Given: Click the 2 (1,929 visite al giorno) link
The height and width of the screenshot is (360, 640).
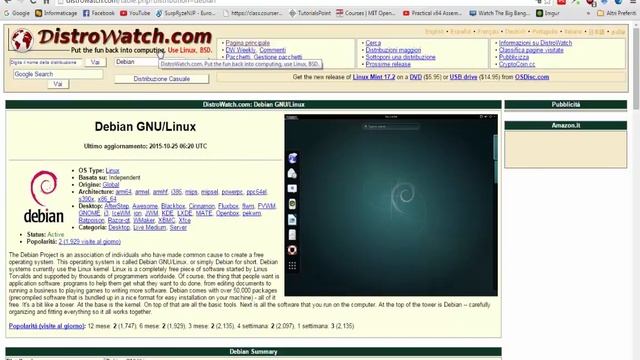Looking at the screenshot, I should [x=89, y=242].
